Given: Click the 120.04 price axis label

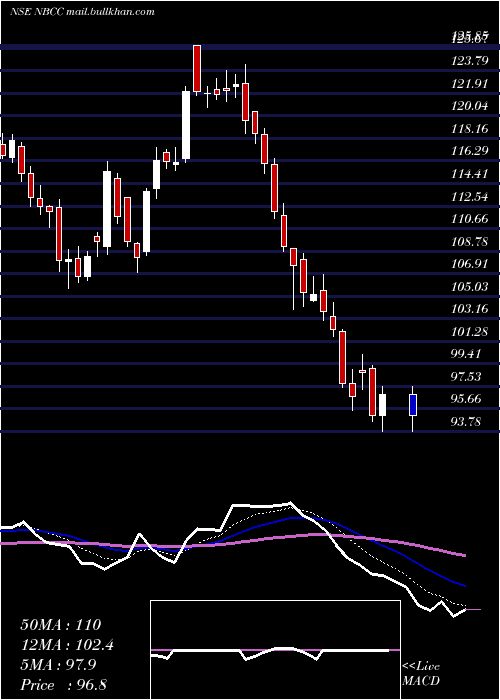Looking at the screenshot, I should [470, 106].
